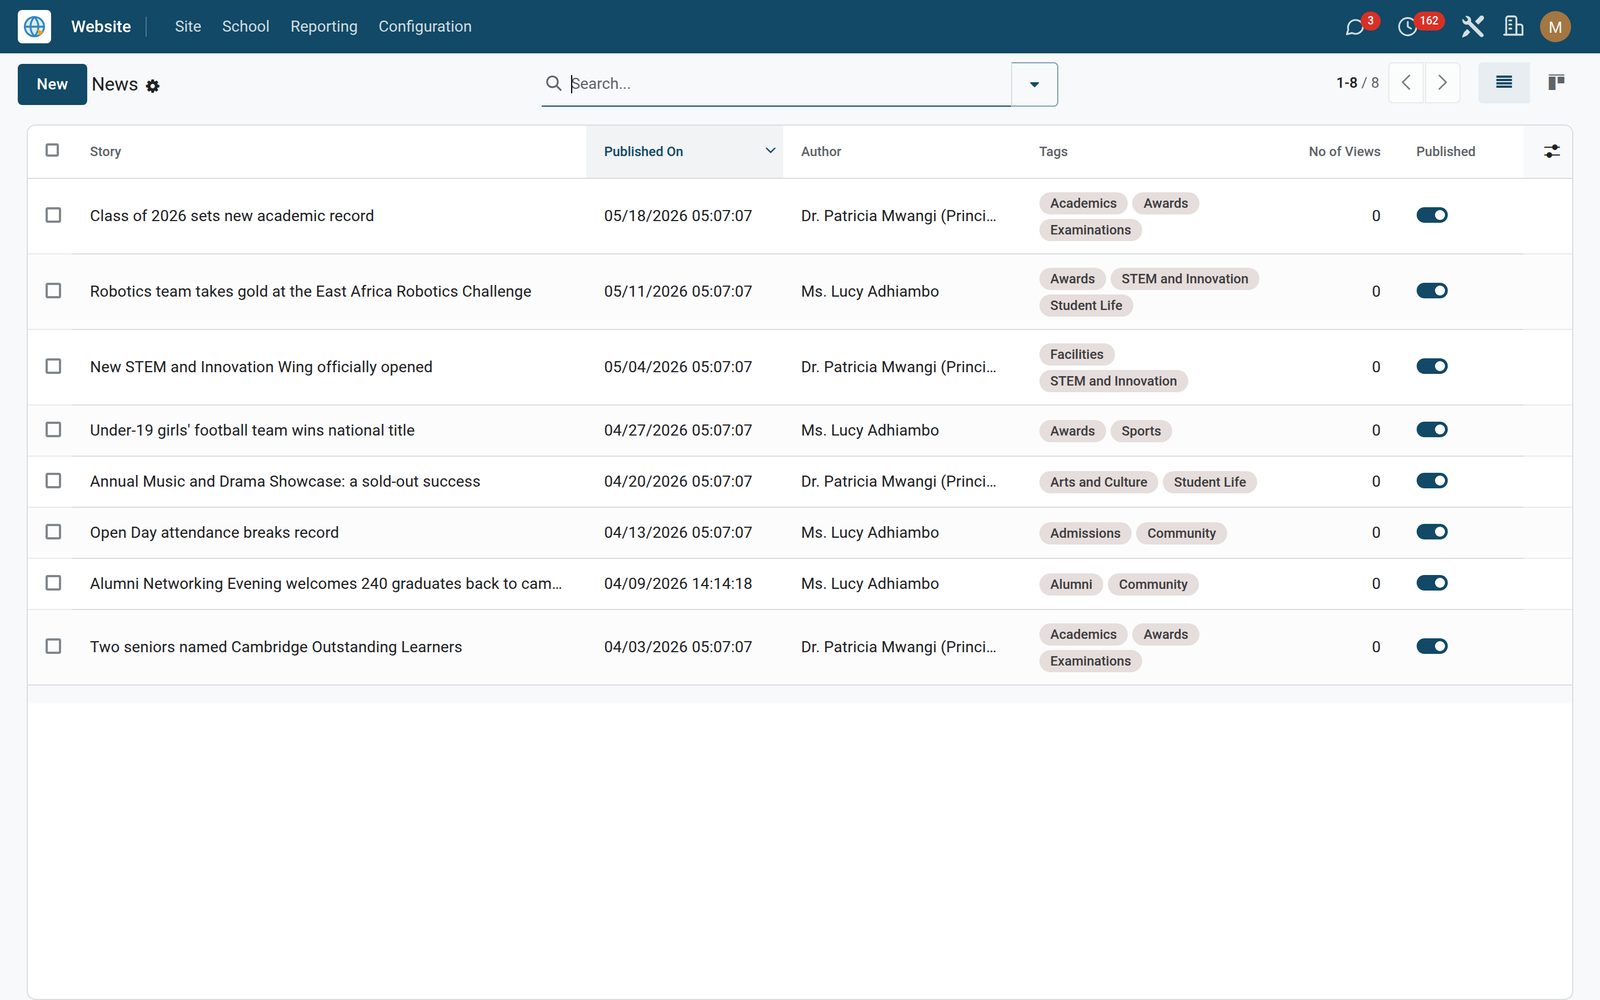
Task: Open the debug tools wrench icon
Action: (x=1472, y=27)
